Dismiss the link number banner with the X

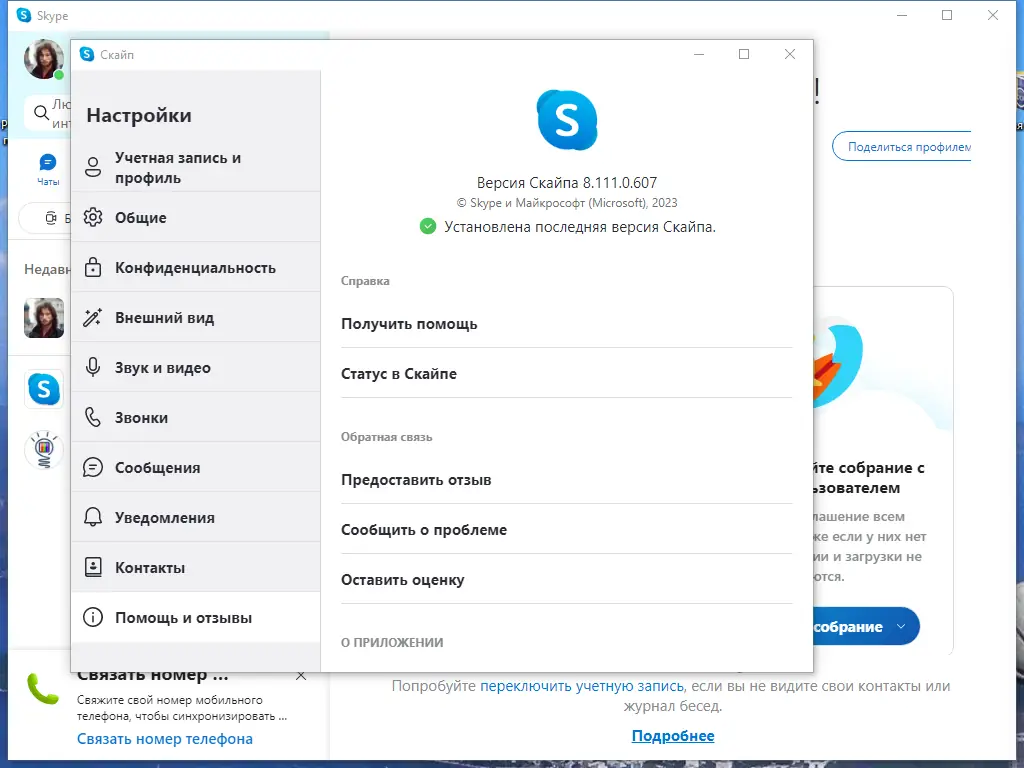301,676
